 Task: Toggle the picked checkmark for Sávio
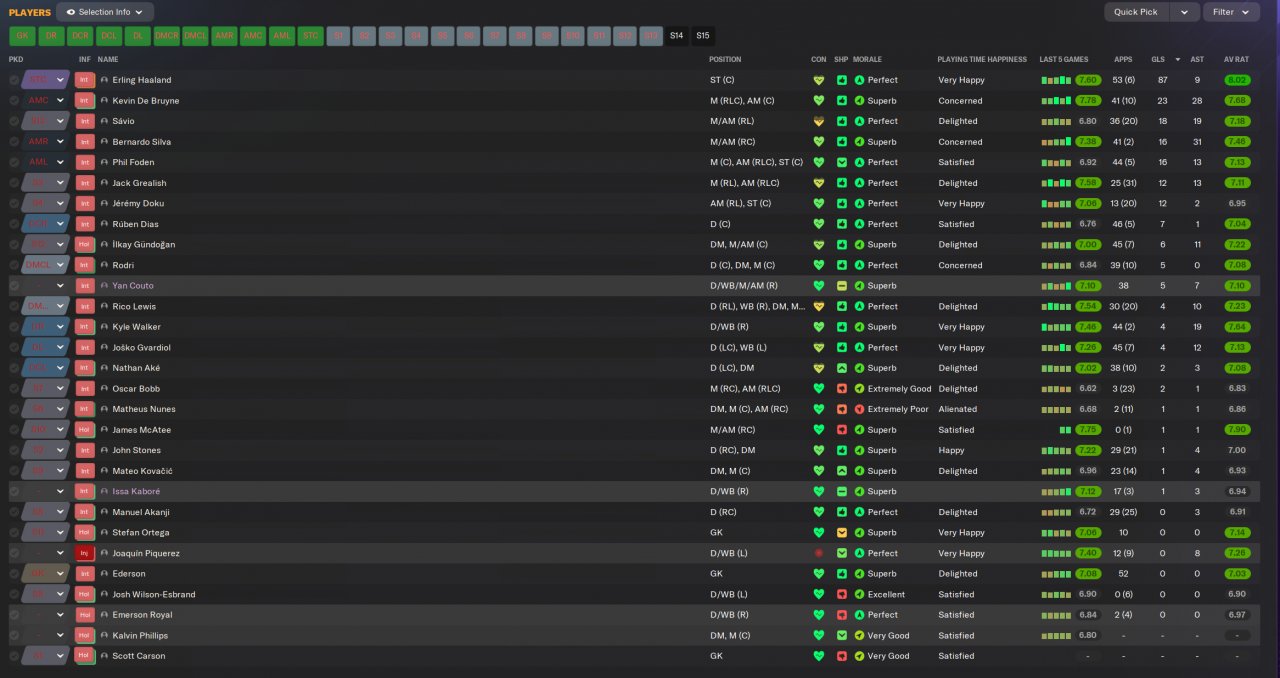tap(14, 121)
